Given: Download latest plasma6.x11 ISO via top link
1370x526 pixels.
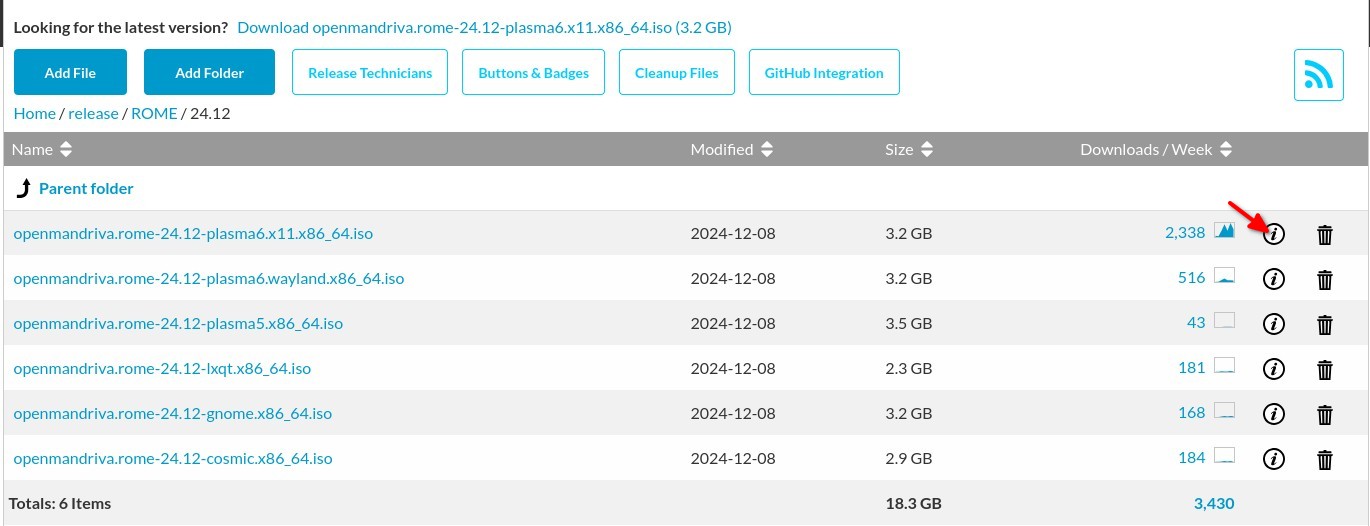Looking at the screenshot, I should (491, 27).
